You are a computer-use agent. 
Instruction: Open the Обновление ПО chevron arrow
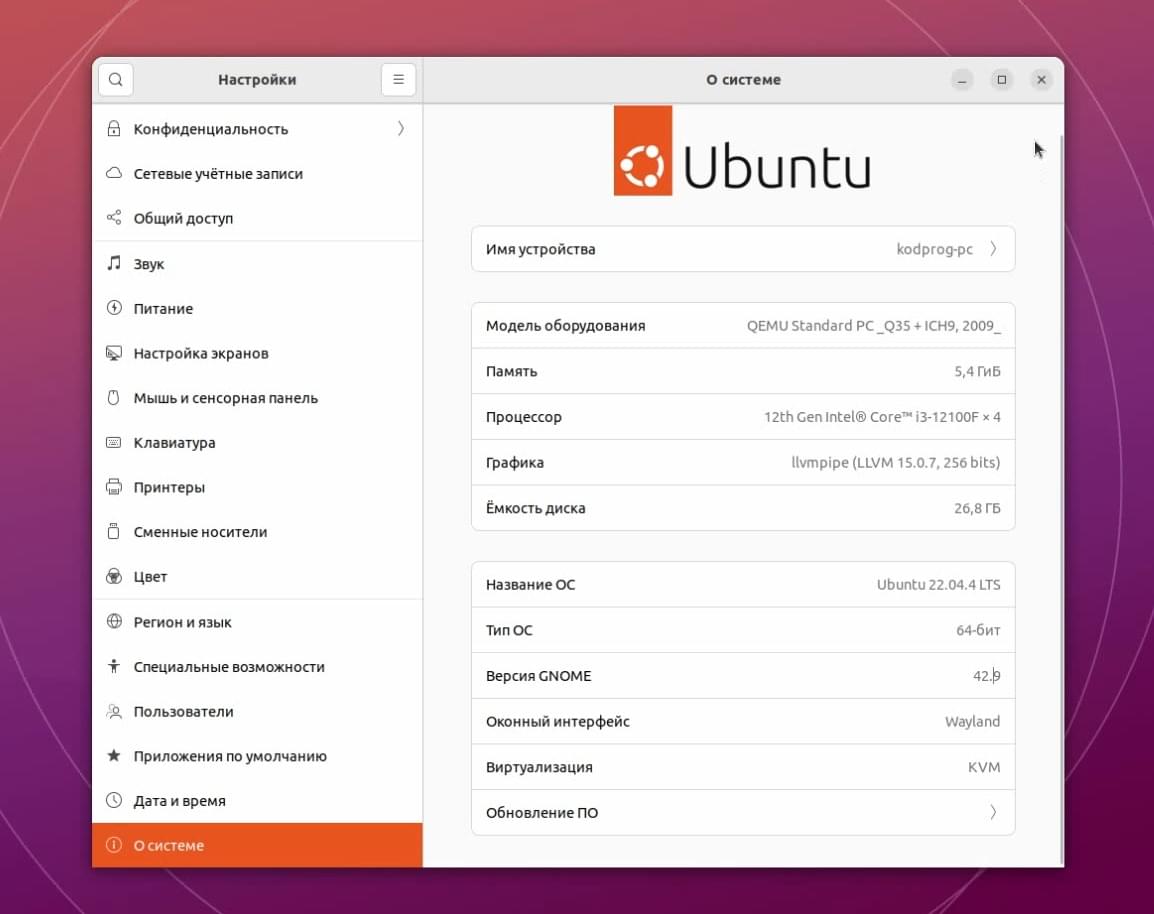click(x=993, y=812)
